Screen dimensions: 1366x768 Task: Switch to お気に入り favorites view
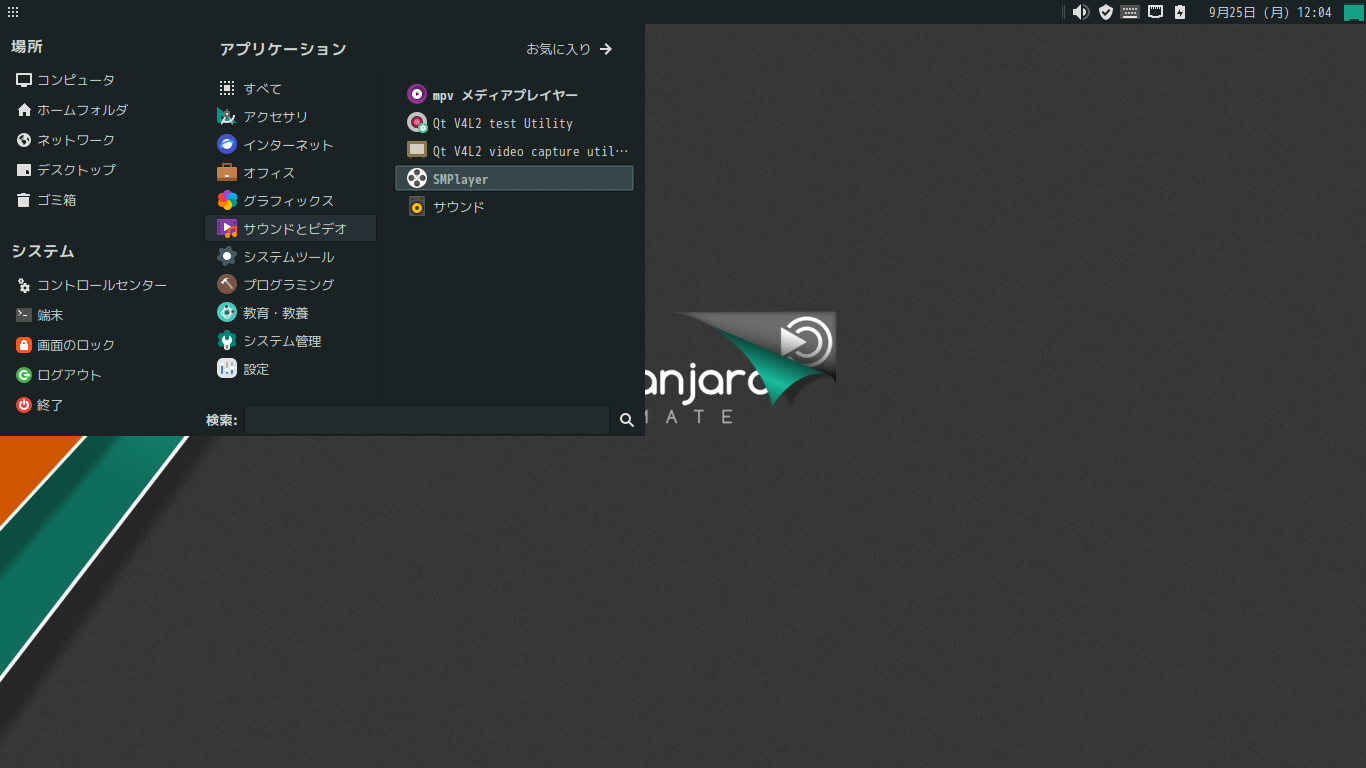coord(569,48)
